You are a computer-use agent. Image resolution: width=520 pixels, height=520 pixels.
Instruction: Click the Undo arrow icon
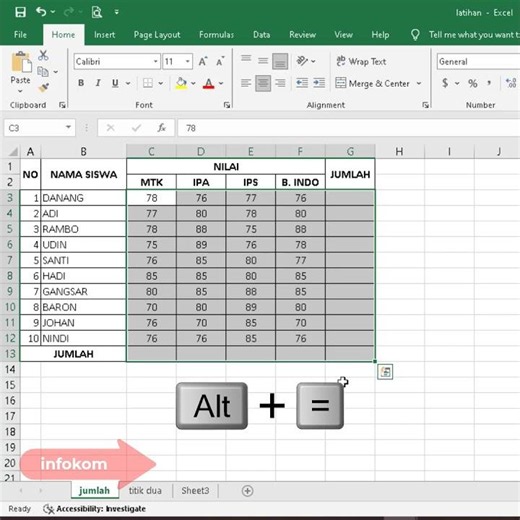coord(41,12)
